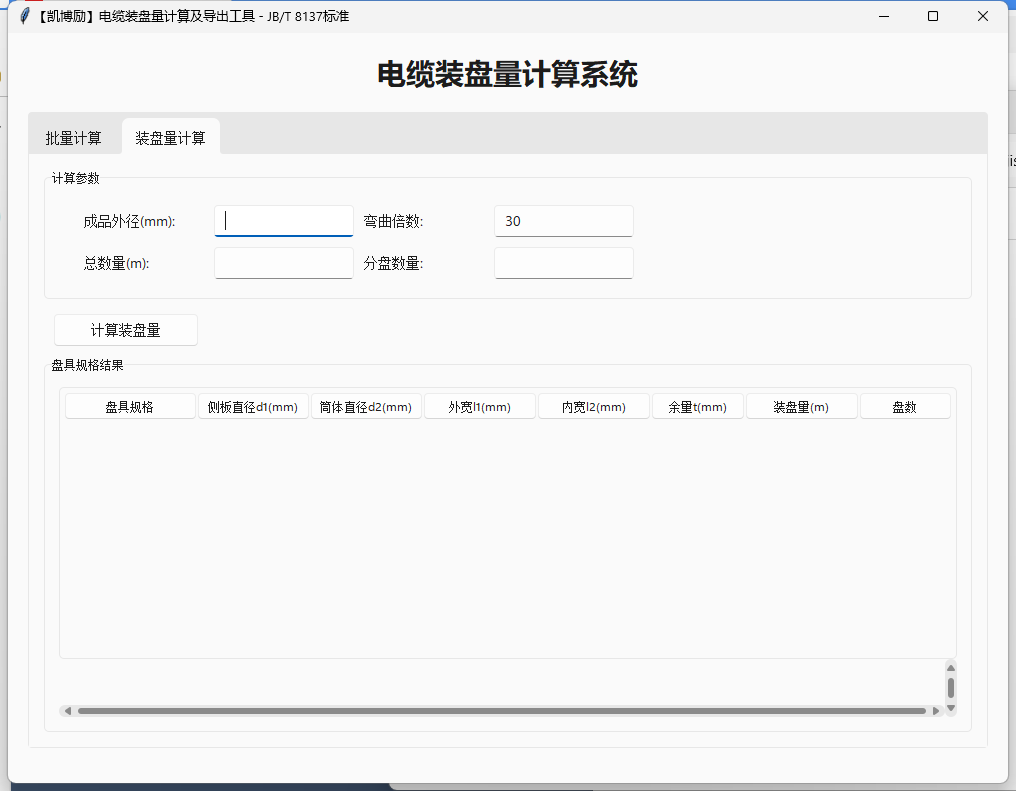The height and width of the screenshot is (791, 1016).
Task: Click the vertical scrollbar in results area
Action: [x=950, y=688]
